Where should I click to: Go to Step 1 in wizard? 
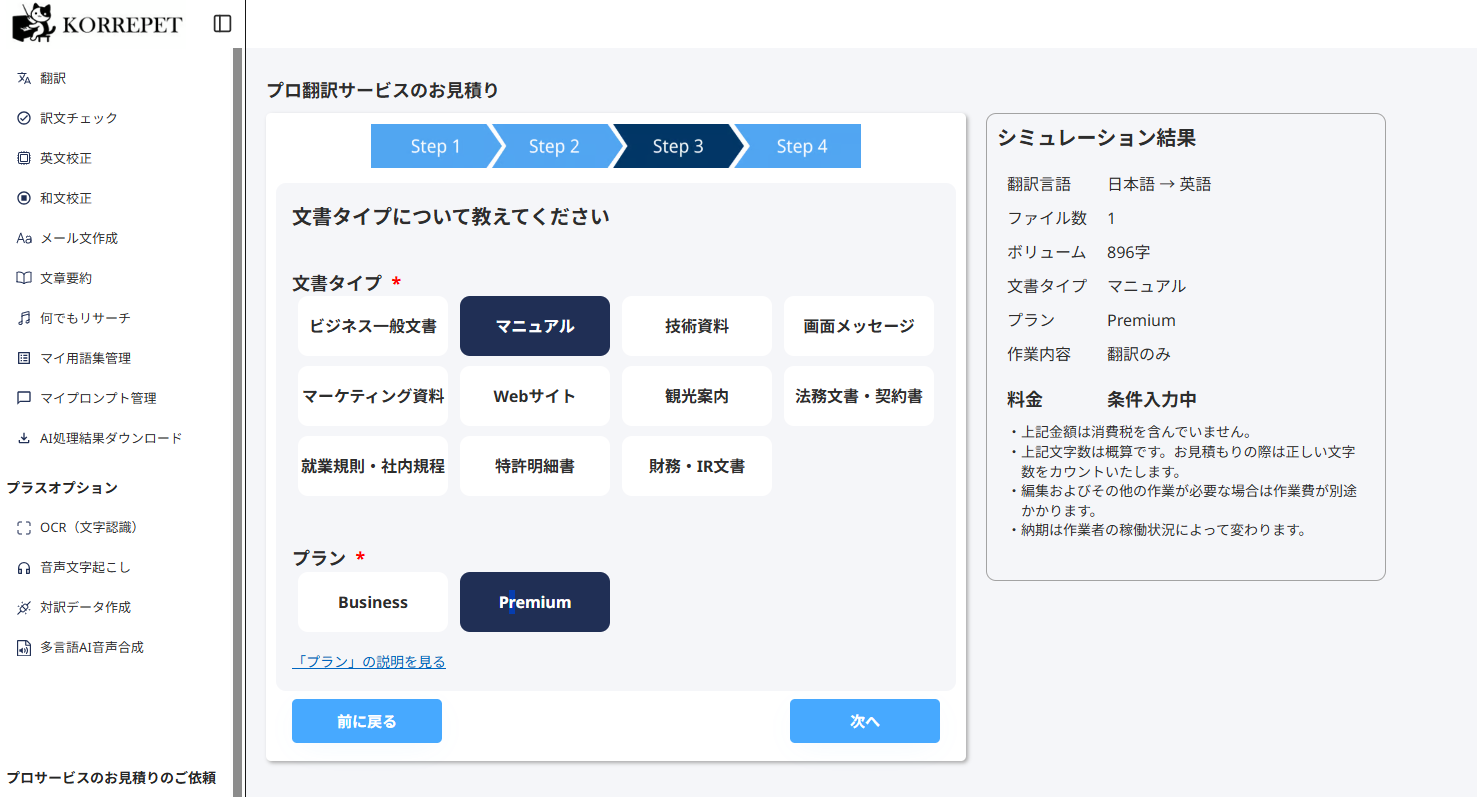435,146
